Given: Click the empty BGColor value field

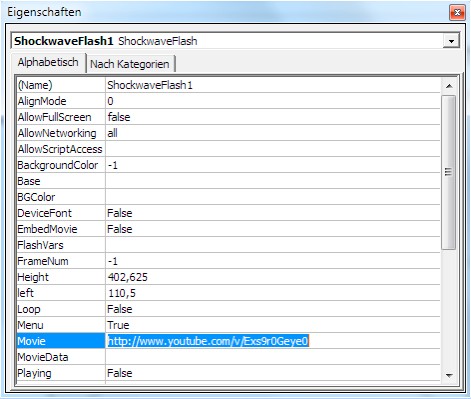Looking at the screenshot, I should coord(273,197).
